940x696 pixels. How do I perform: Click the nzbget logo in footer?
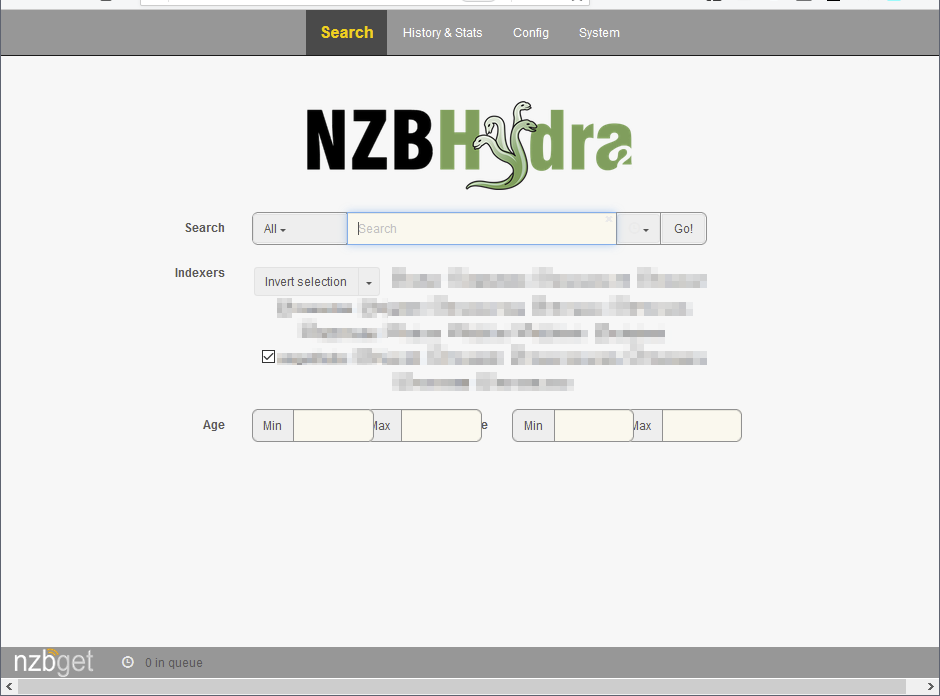click(x=53, y=662)
